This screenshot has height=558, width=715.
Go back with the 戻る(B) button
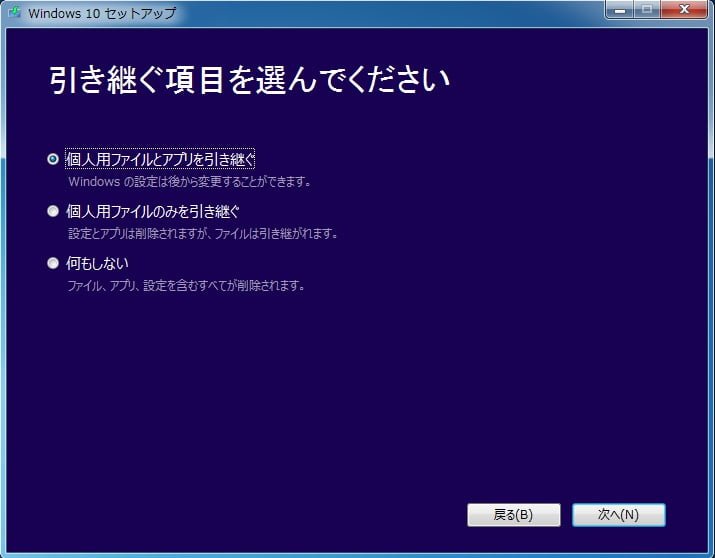click(x=513, y=515)
